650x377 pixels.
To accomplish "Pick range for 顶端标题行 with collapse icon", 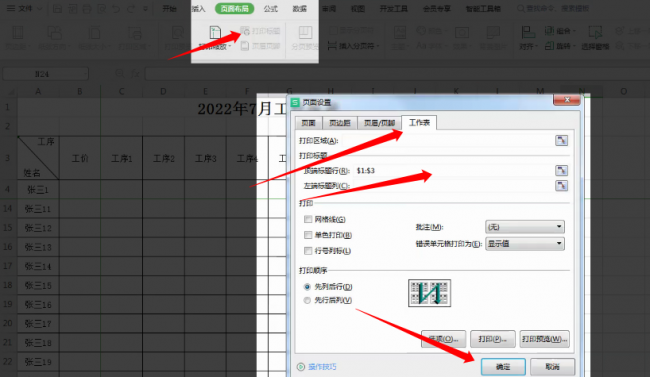I will point(561,170).
